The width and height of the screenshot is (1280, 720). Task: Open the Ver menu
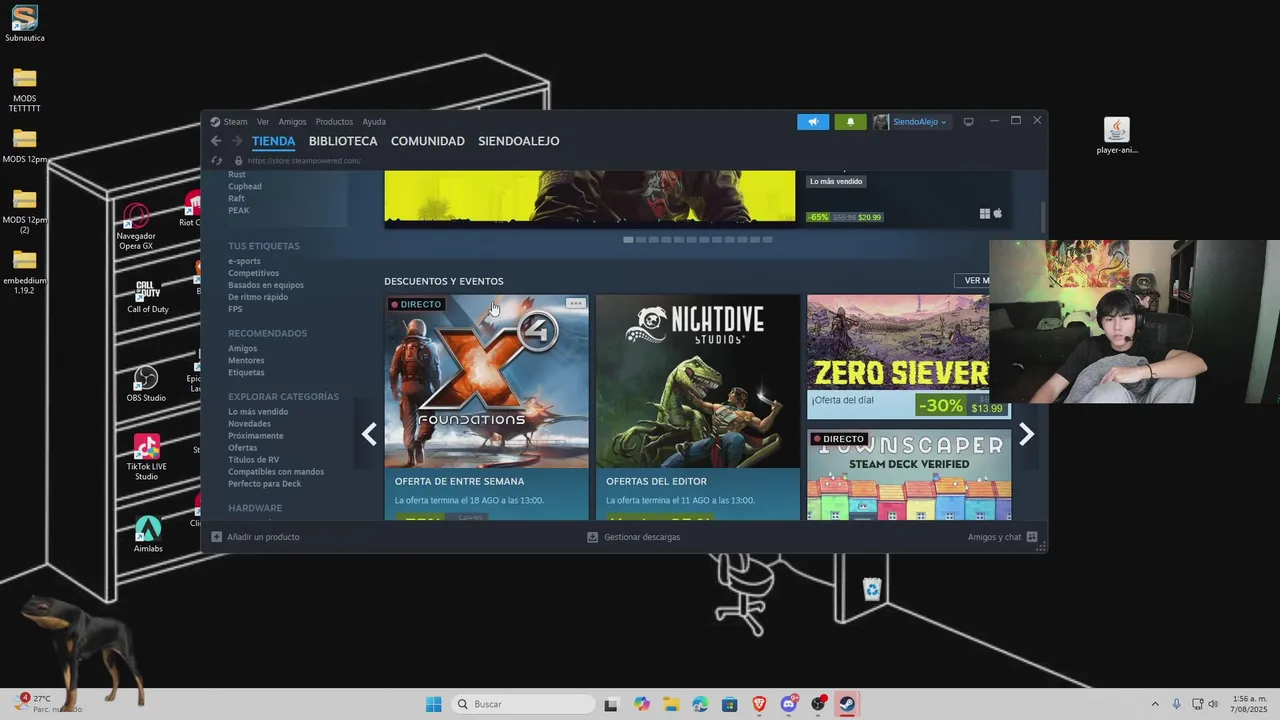[x=263, y=122]
